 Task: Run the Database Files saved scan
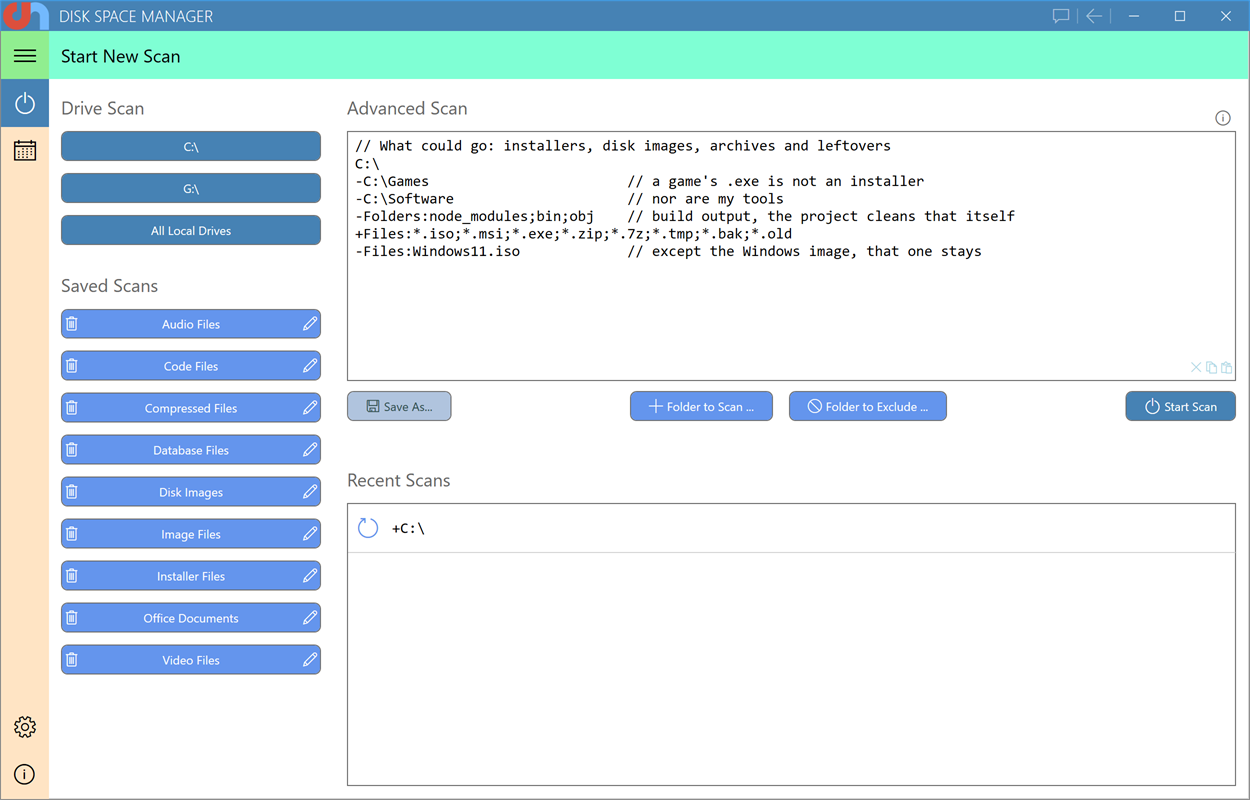coord(191,450)
